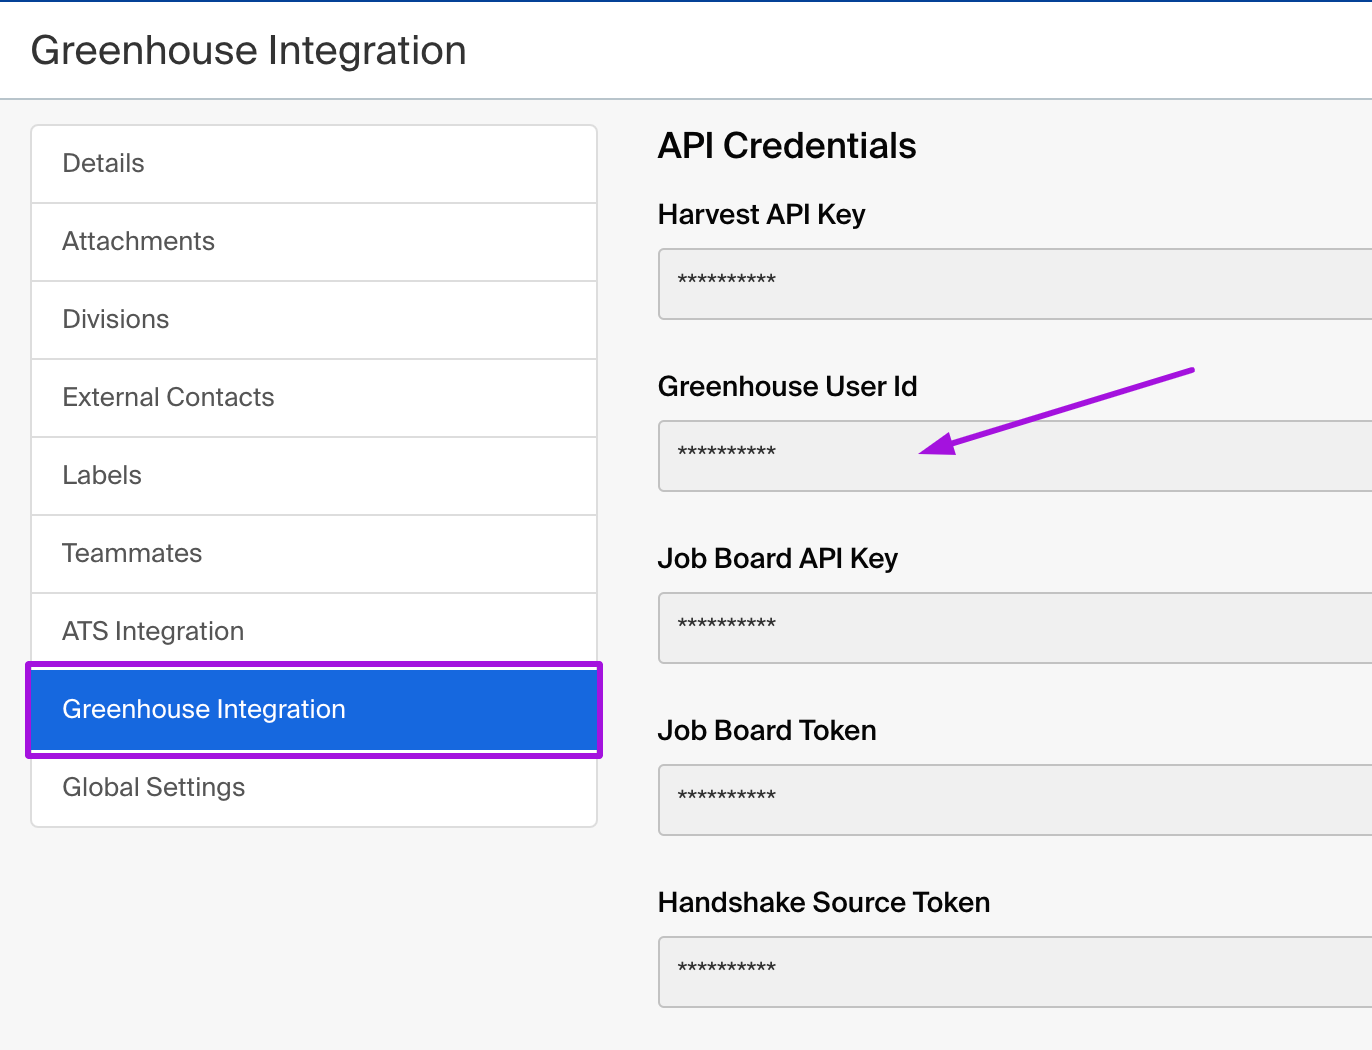This screenshot has height=1050, width=1372.
Task: Click the Greenhouse User Id label
Action: (x=787, y=387)
